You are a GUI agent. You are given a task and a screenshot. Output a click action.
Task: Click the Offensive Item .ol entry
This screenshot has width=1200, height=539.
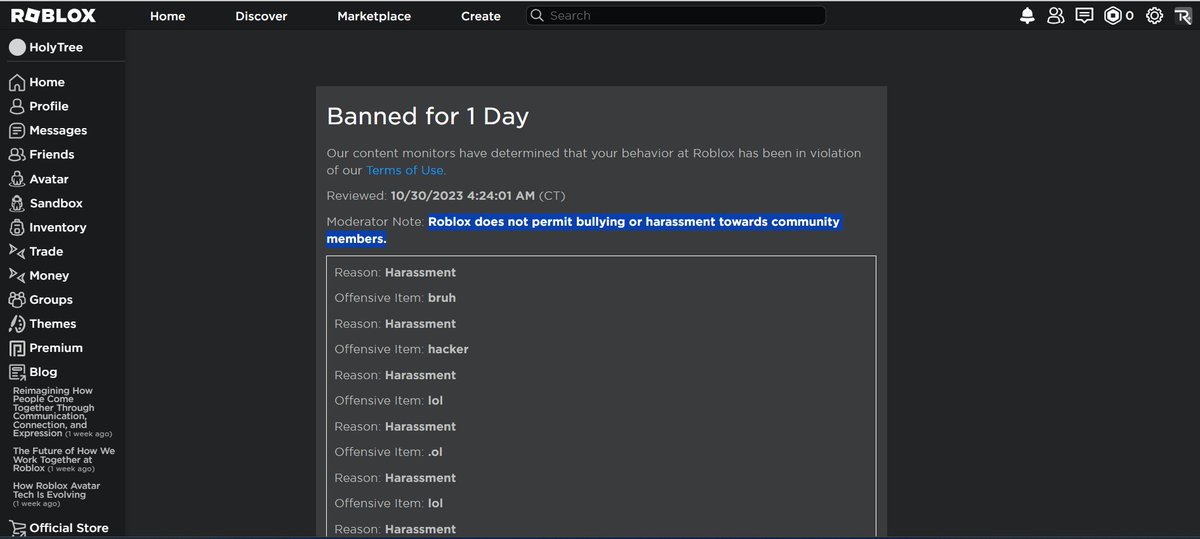(x=388, y=452)
